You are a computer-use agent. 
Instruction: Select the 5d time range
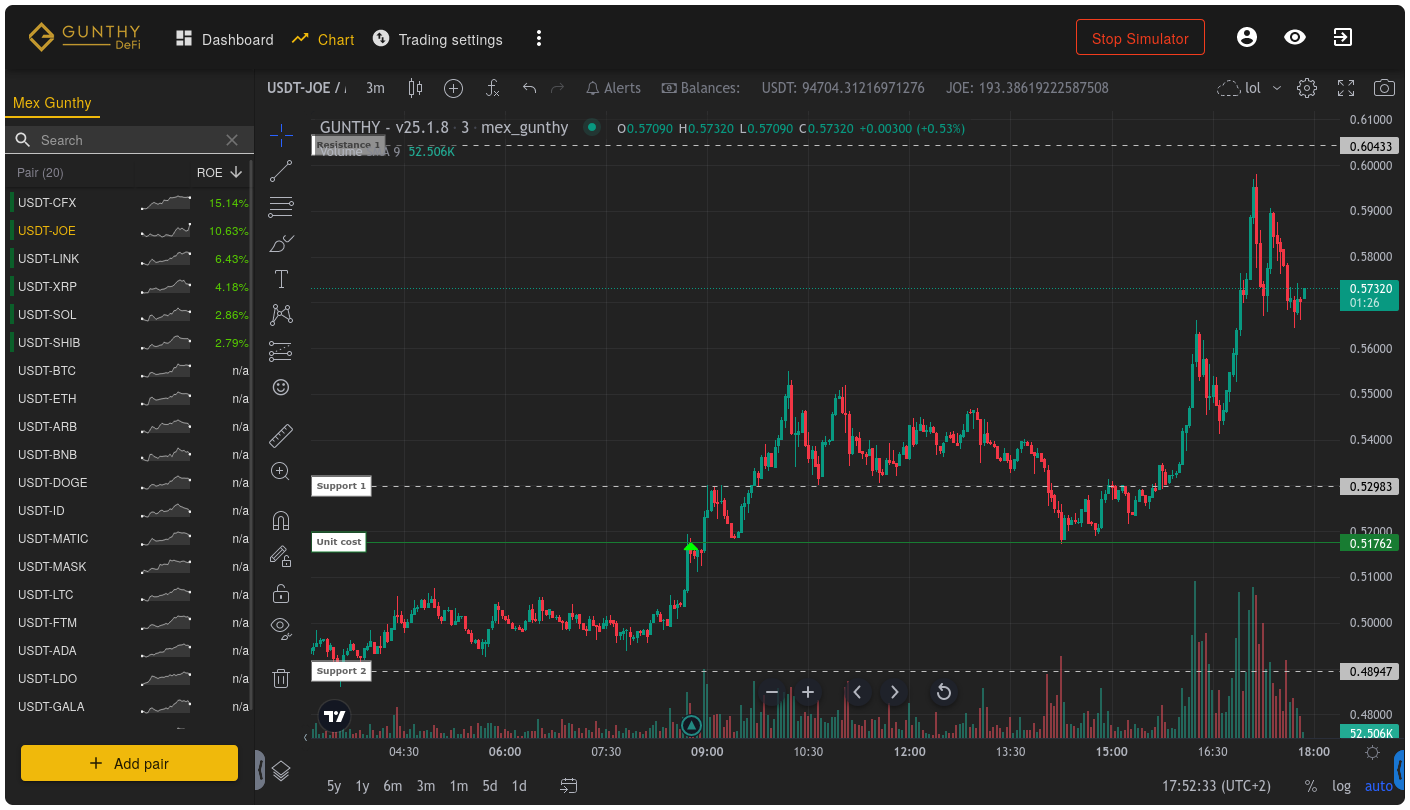coord(490,786)
